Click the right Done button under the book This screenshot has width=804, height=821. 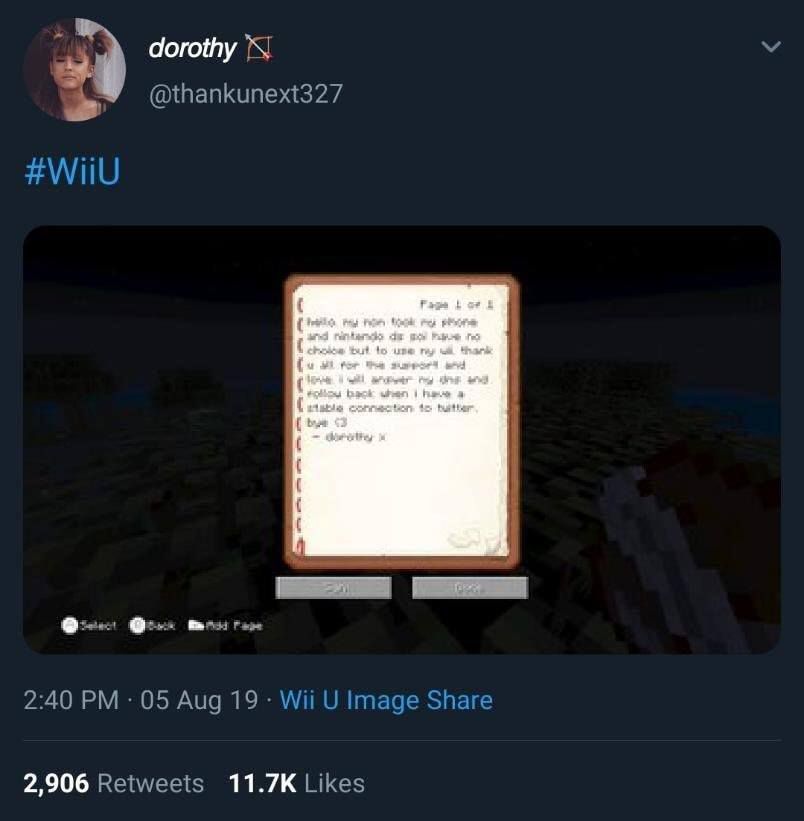(x=470, y=588)
